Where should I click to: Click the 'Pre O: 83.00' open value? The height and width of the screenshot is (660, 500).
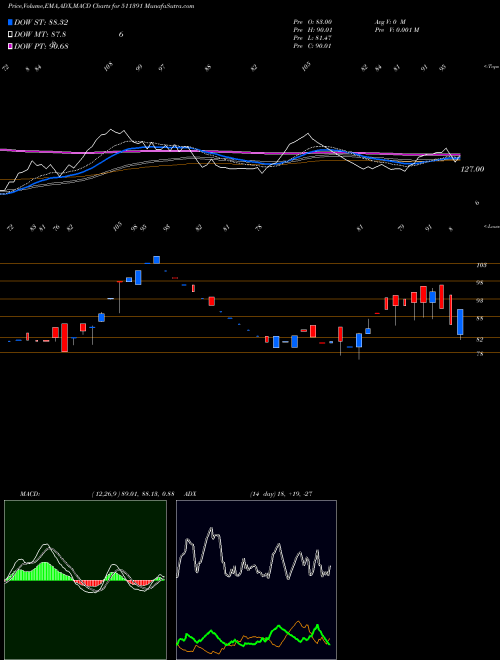point(312,21)
